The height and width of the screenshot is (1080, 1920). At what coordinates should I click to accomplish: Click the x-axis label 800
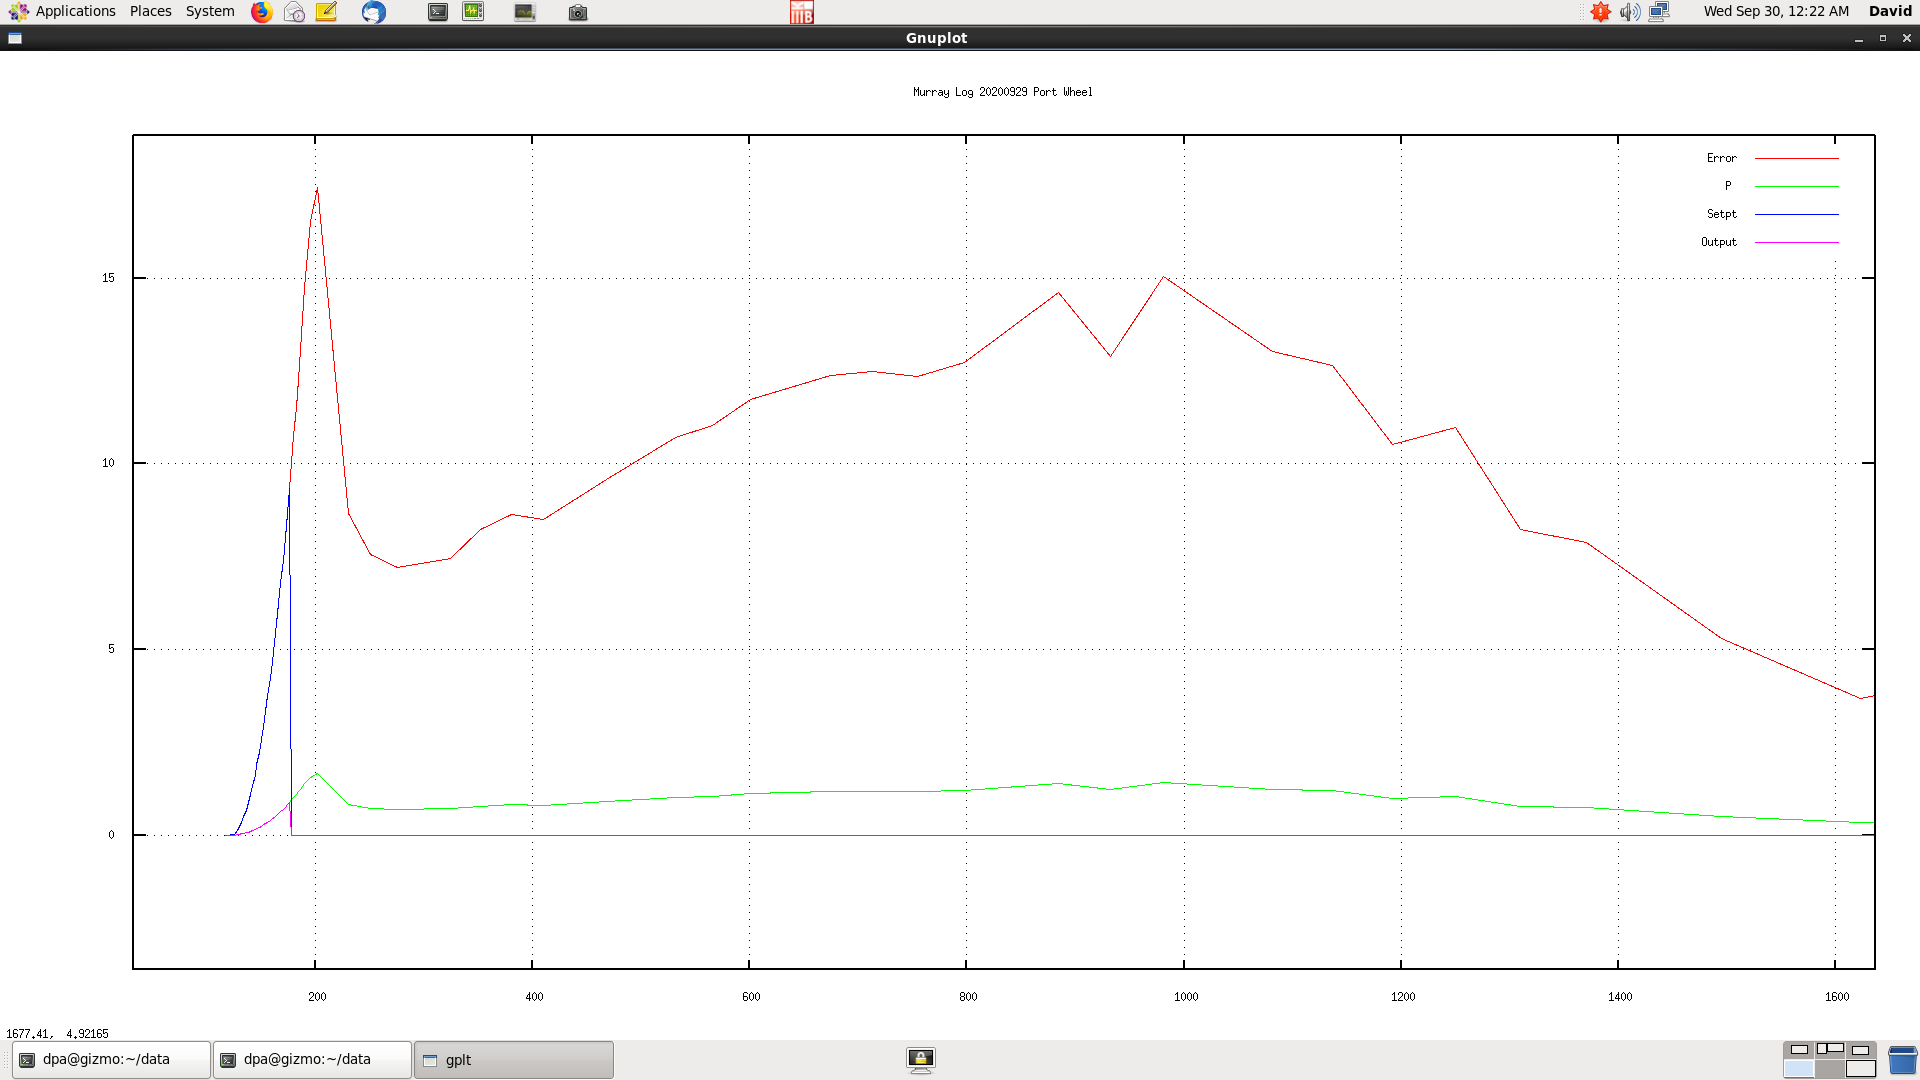point(968,997)
